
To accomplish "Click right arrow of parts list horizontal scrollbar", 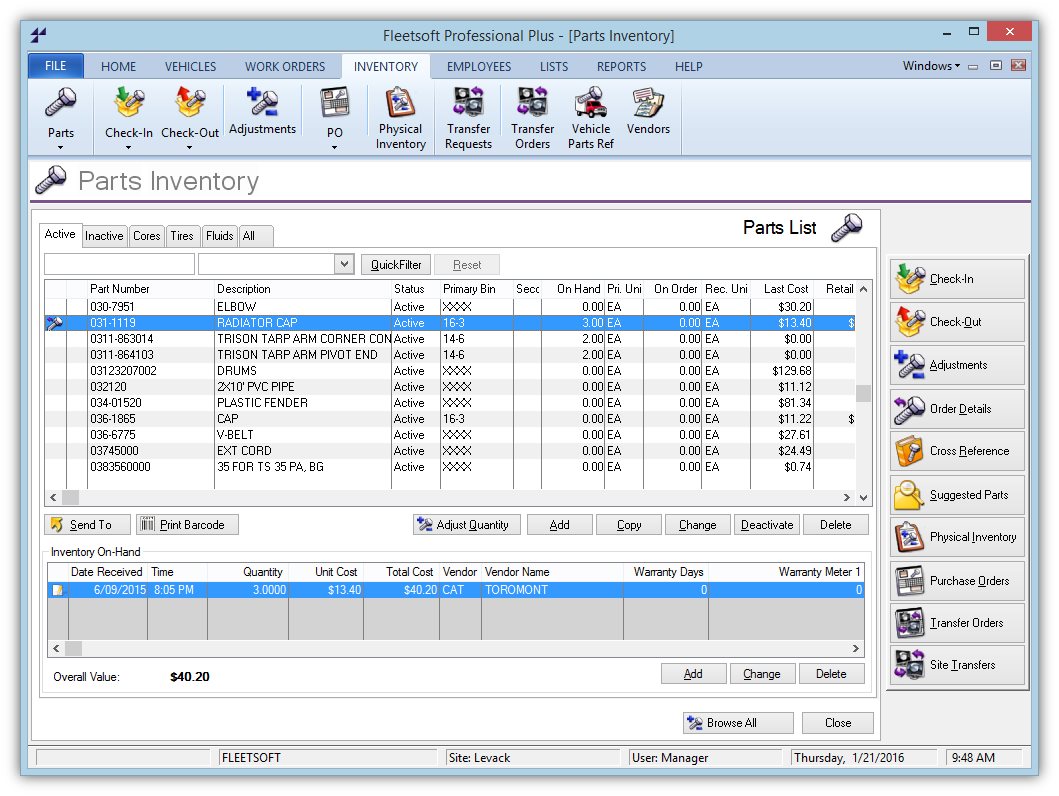I will pyautogui.click(x=846, y=498).
